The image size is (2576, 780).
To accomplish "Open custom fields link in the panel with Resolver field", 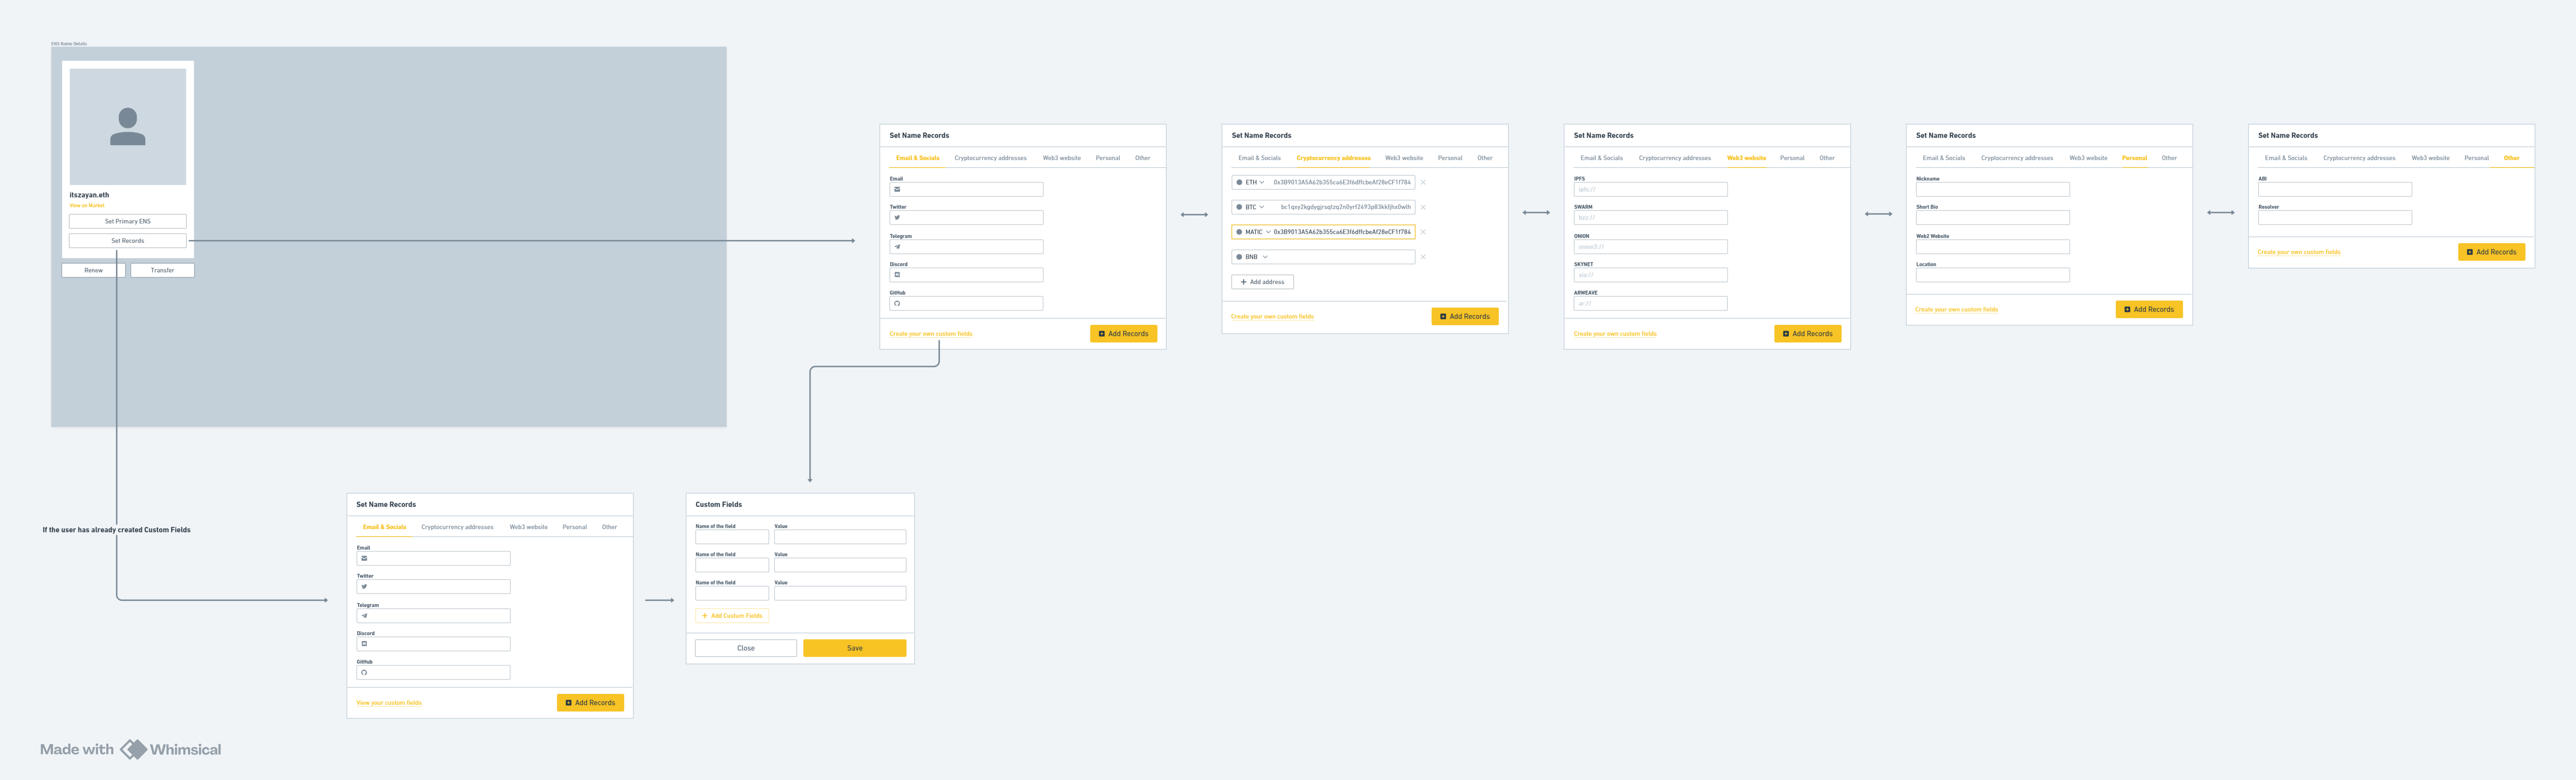I will (2299, 252).
